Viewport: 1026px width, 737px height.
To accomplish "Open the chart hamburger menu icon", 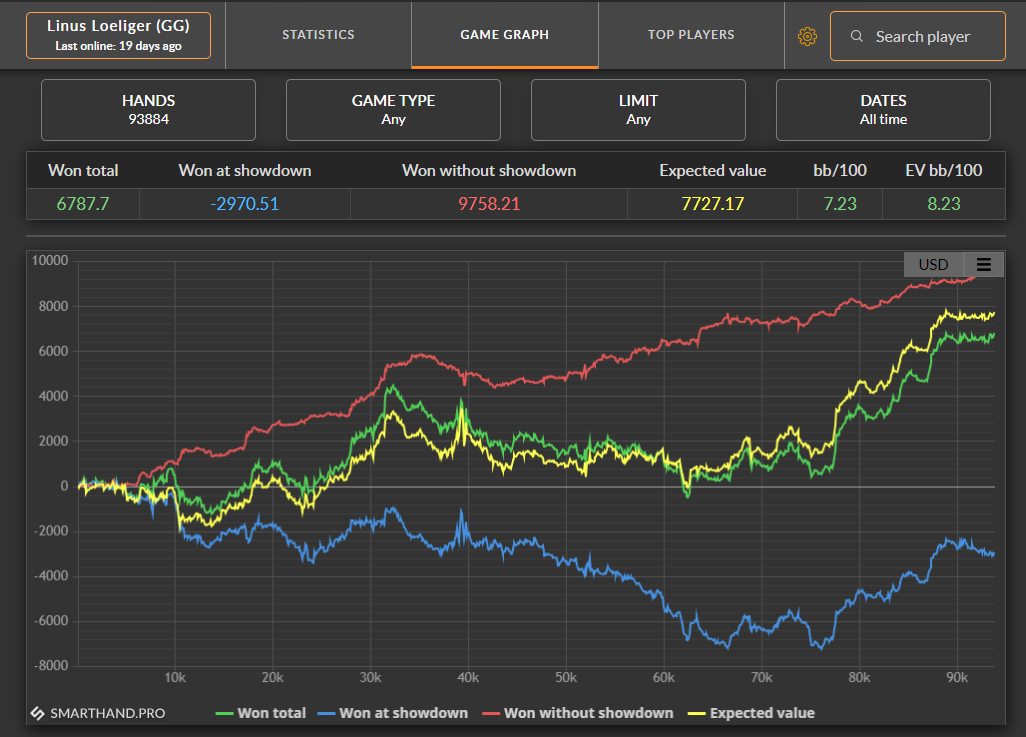I will 983,264.
